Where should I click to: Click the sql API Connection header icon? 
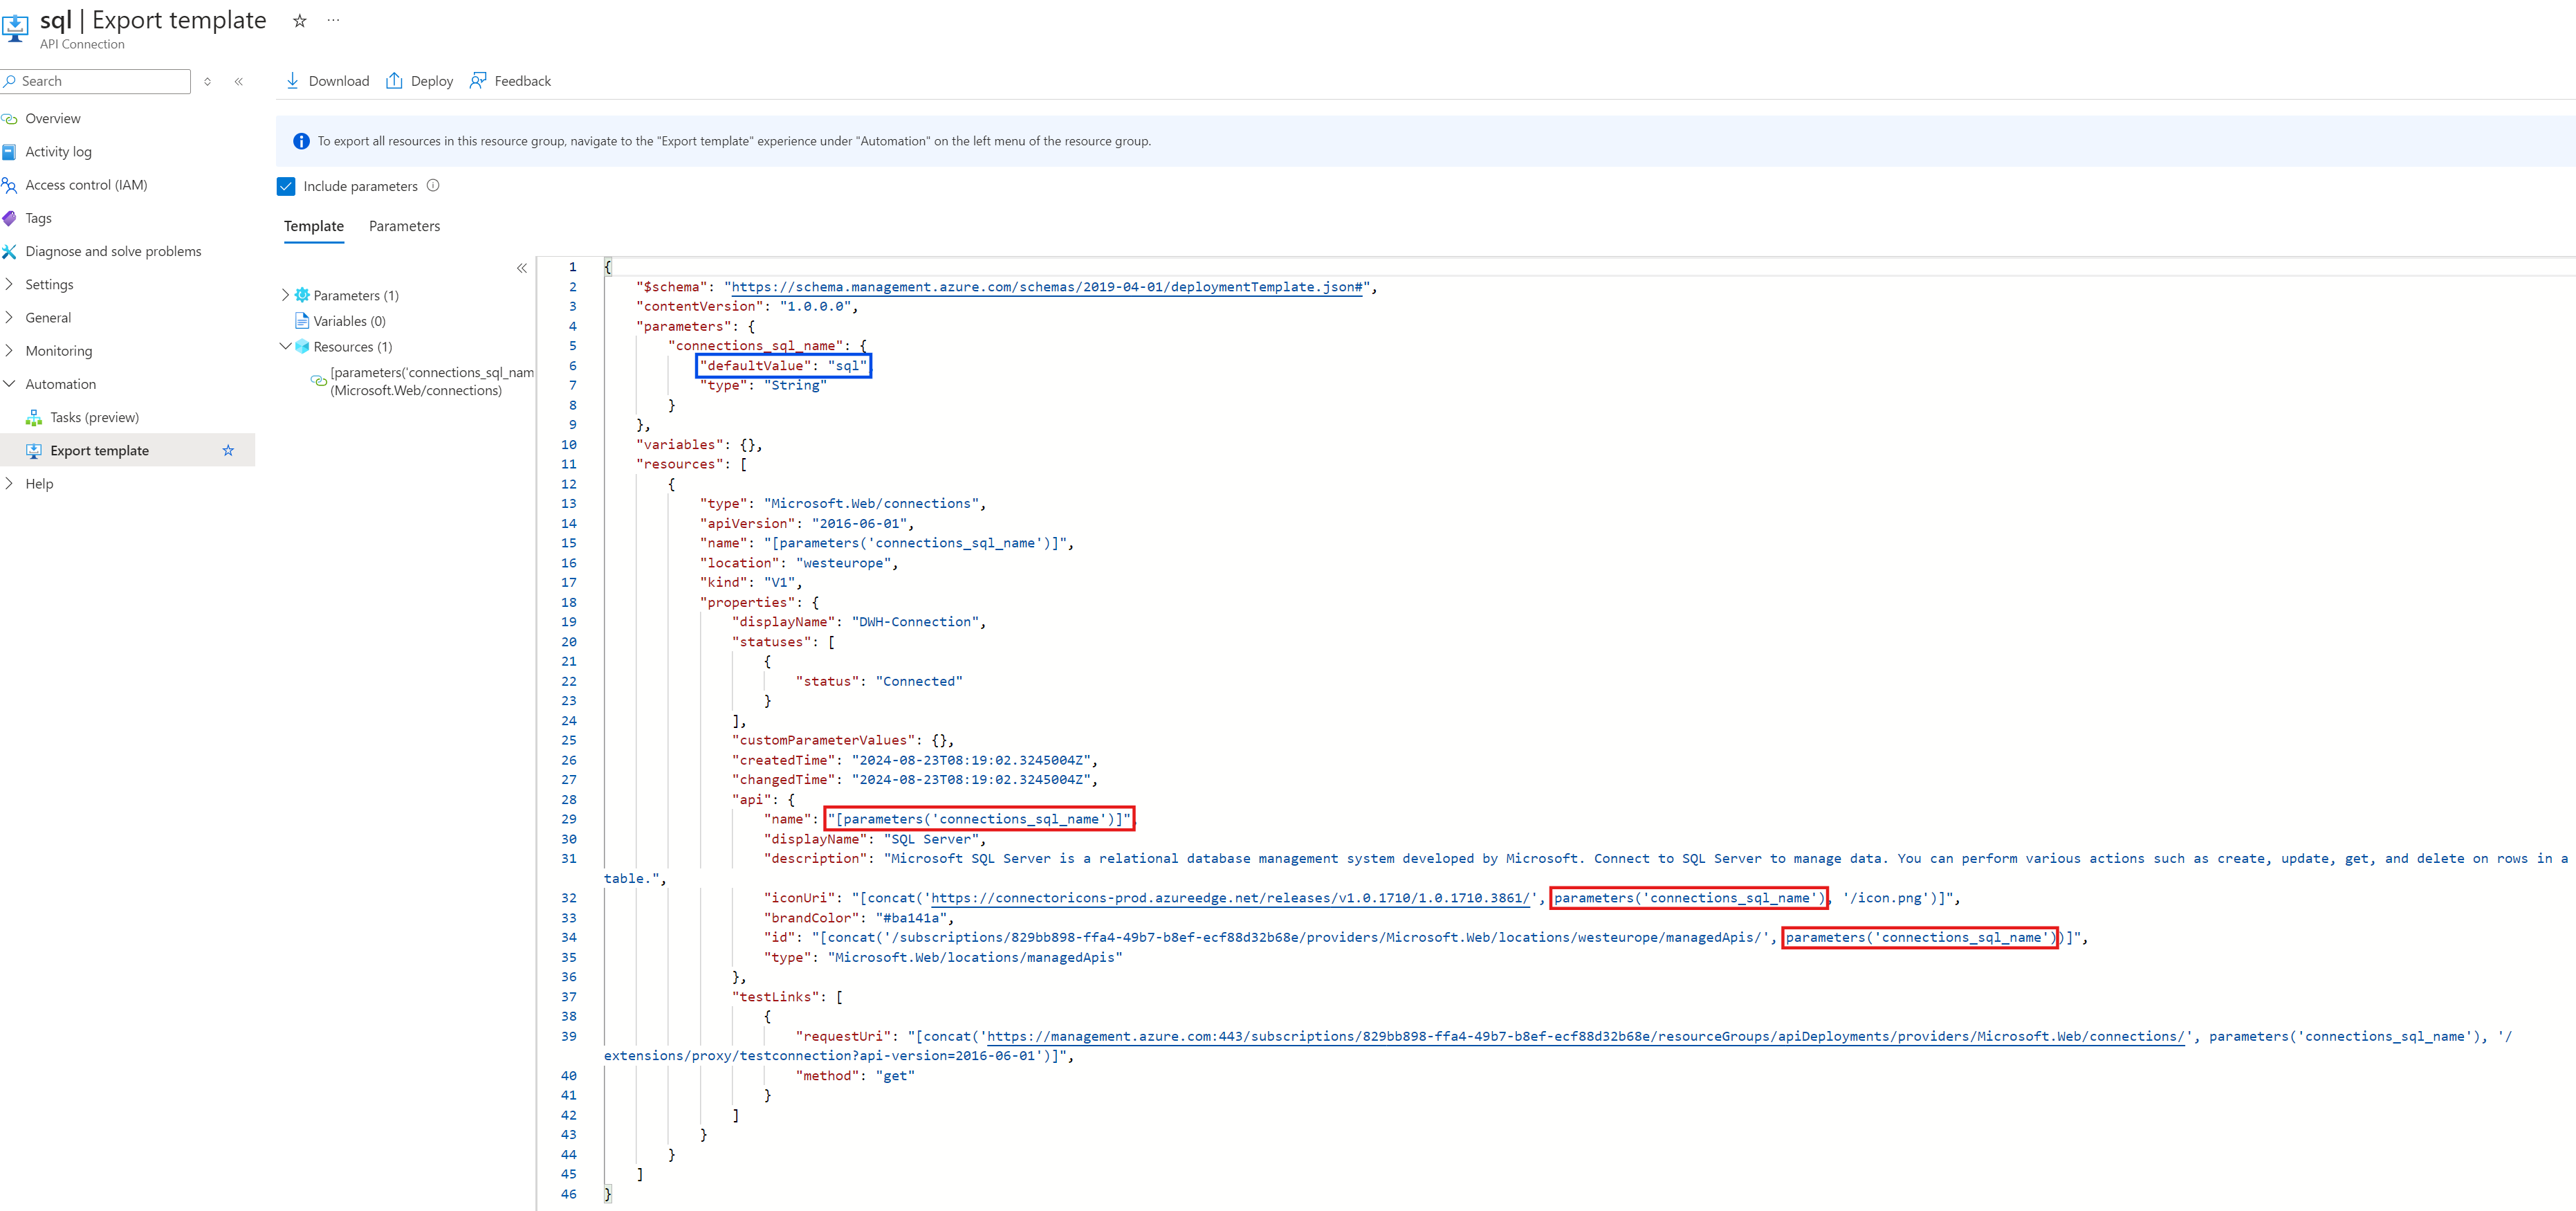click(x=15, y=27)
